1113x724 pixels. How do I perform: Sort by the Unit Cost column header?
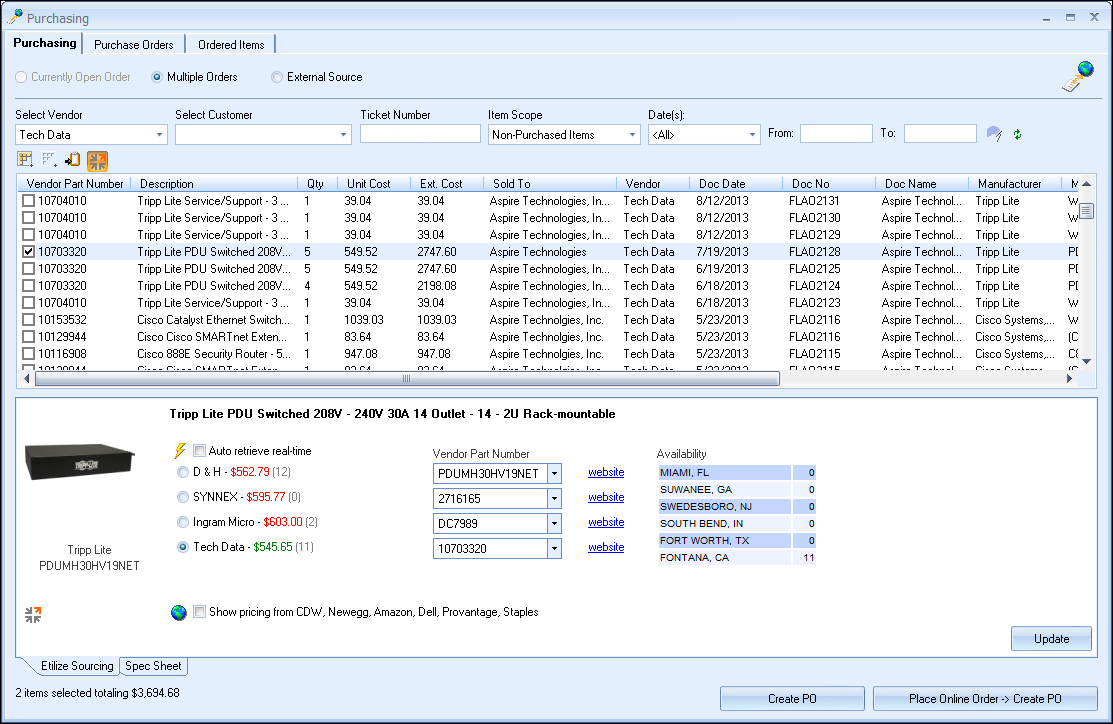tap(368, 184)
